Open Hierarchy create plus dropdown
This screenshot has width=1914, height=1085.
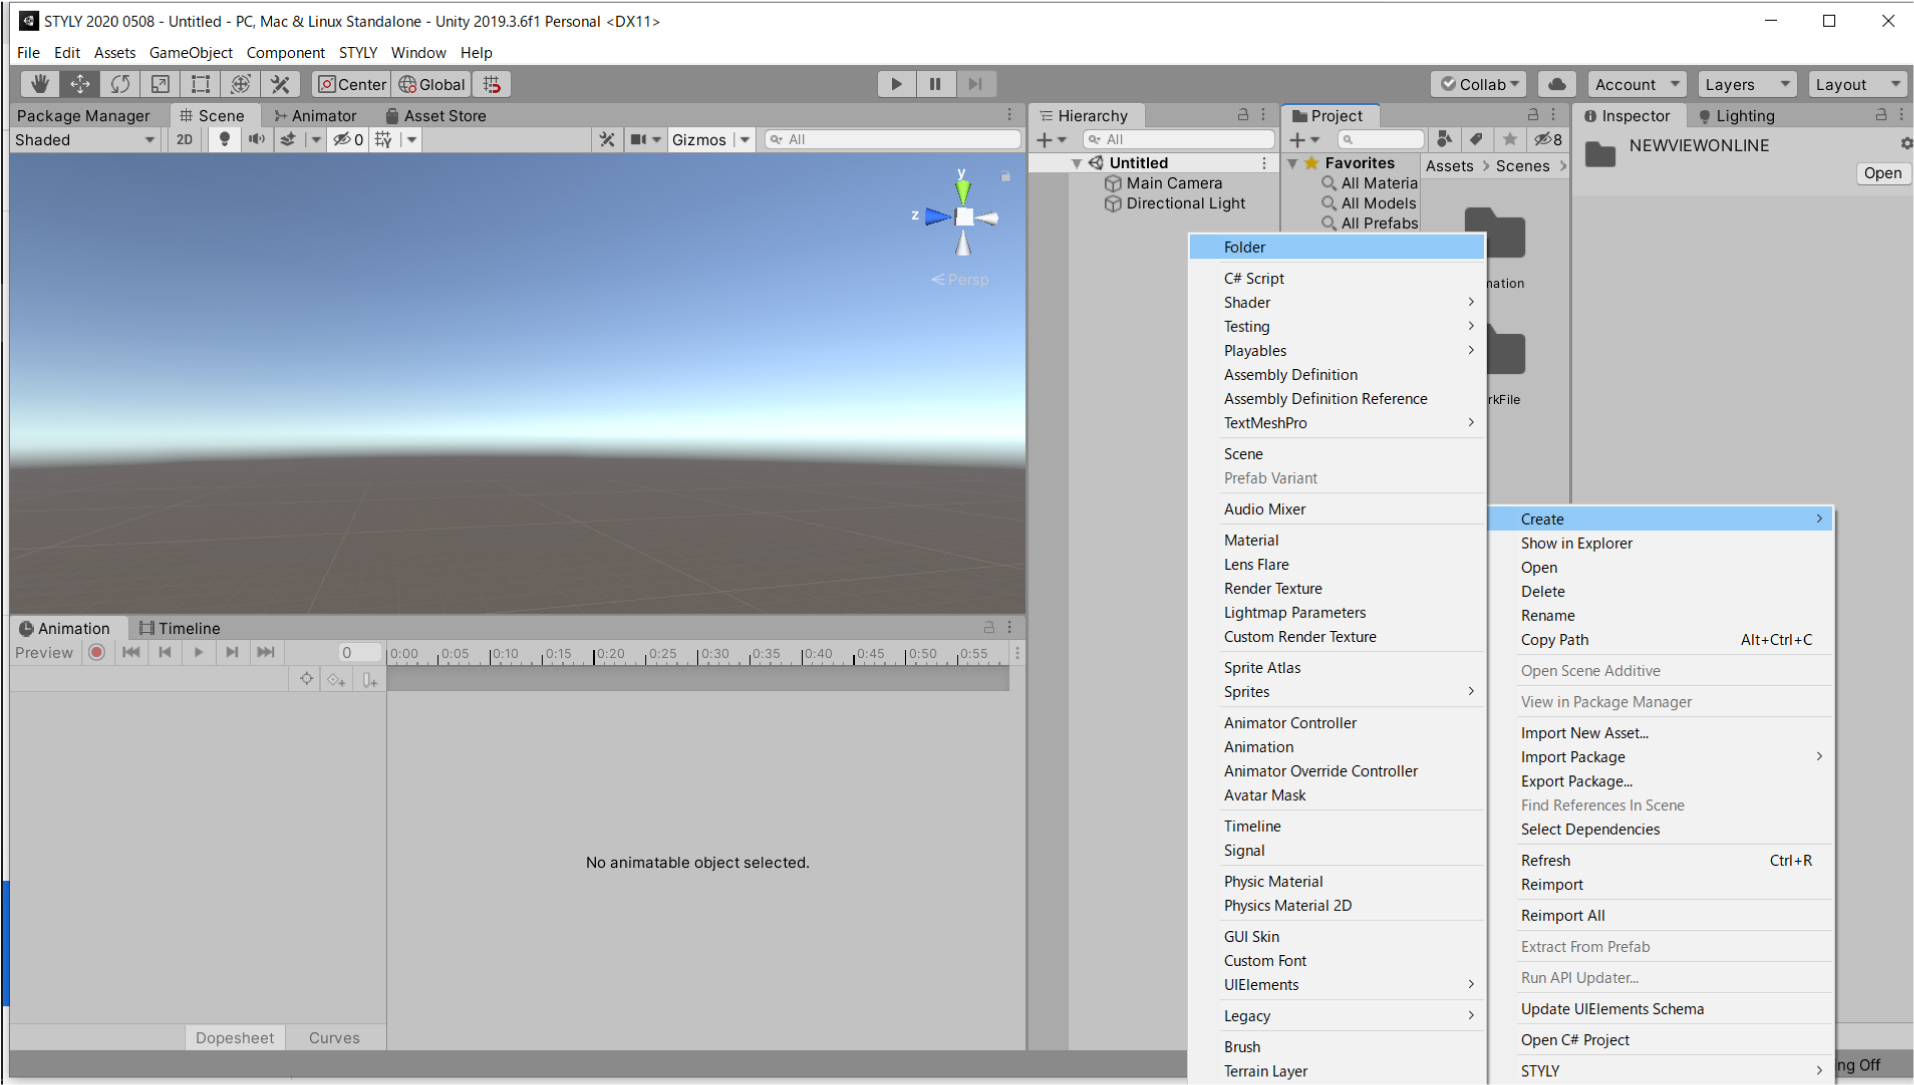1052,139
